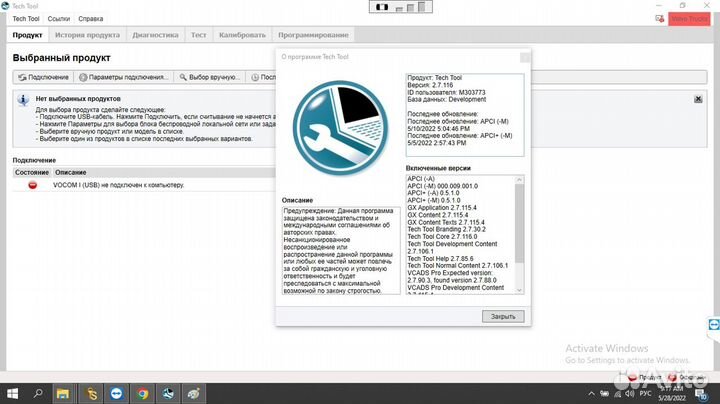Screen dimensions: 720x404
Task: Switch to the Калибровать tab
Action: (242, 35)
